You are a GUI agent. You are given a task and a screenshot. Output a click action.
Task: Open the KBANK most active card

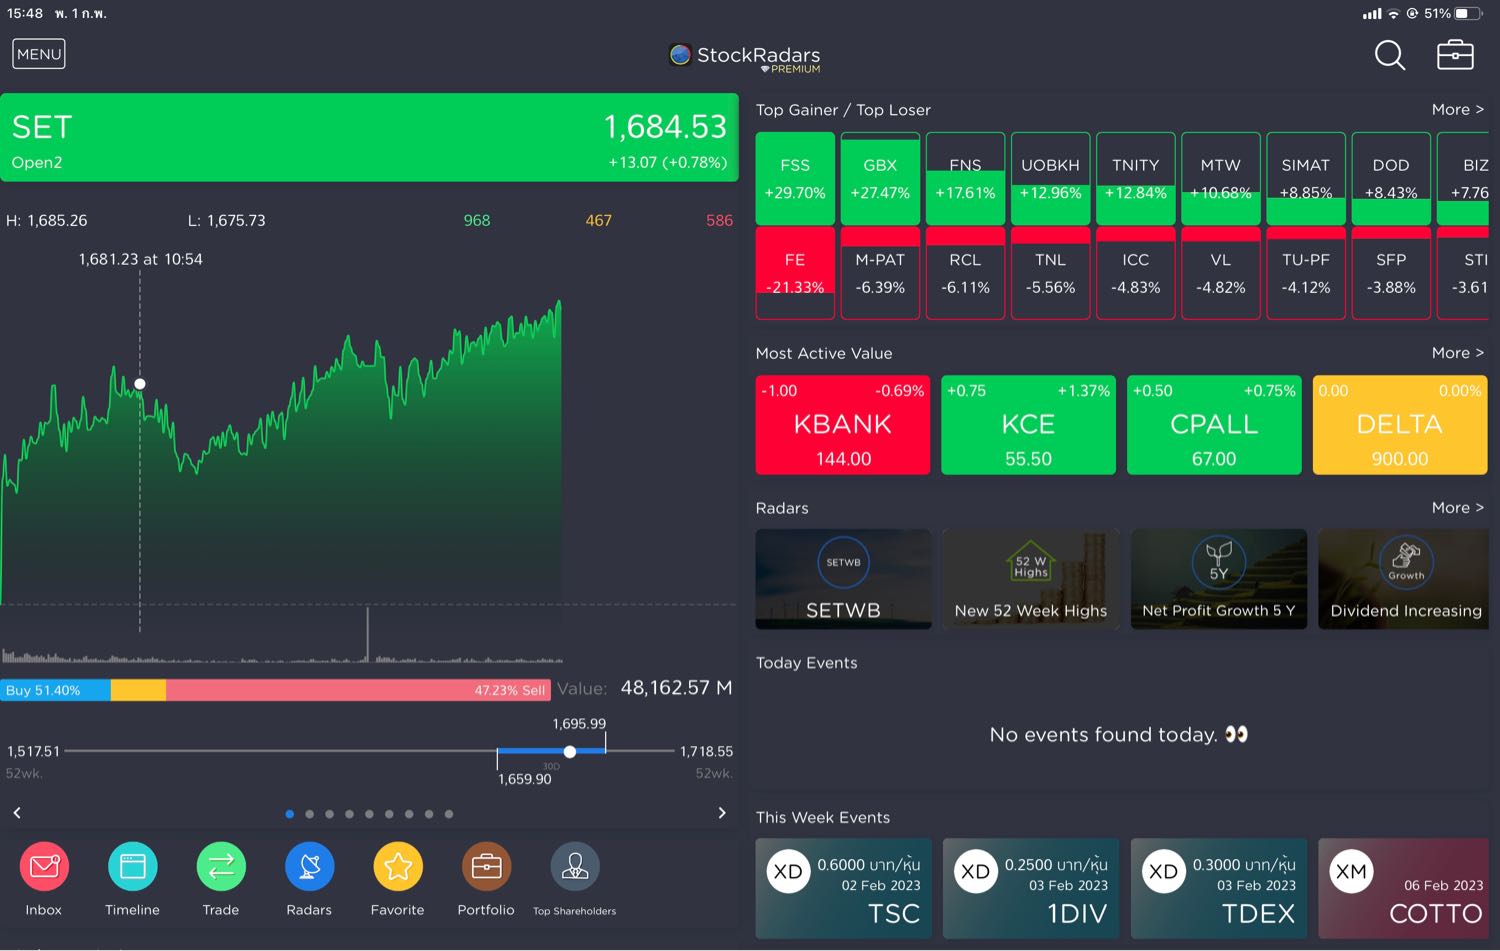tap(843, 425)
